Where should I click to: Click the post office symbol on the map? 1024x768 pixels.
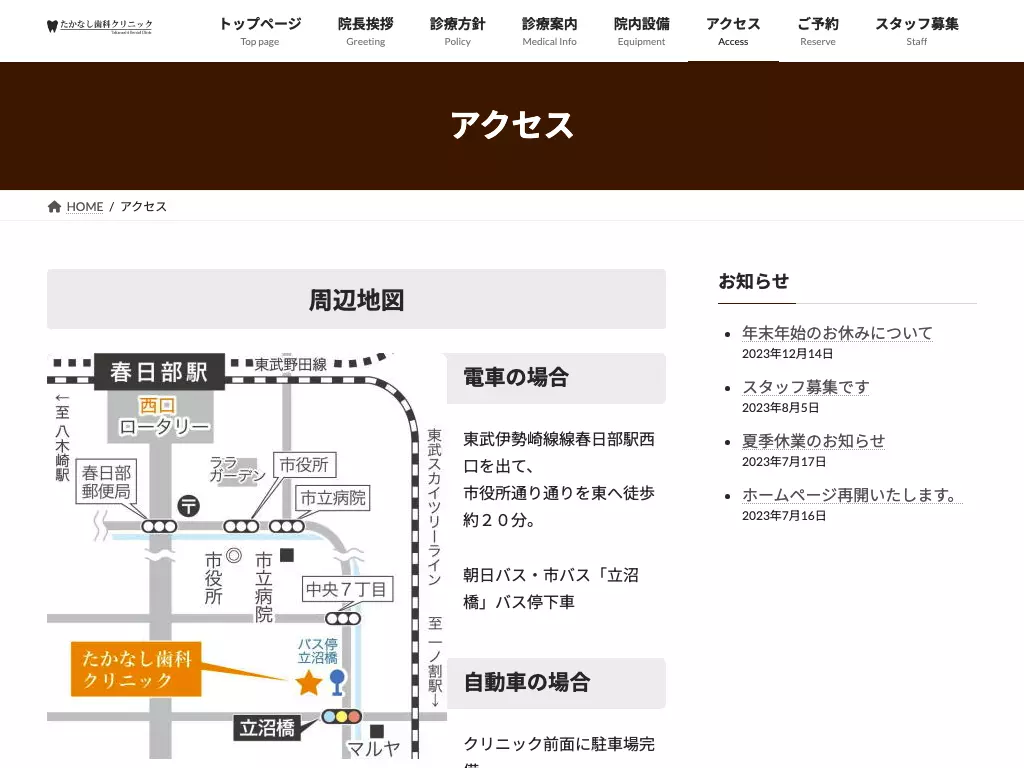(x=189, y=505)
